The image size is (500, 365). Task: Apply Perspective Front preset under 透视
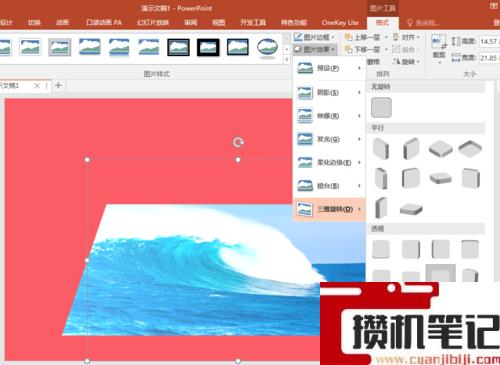(381, 249)
